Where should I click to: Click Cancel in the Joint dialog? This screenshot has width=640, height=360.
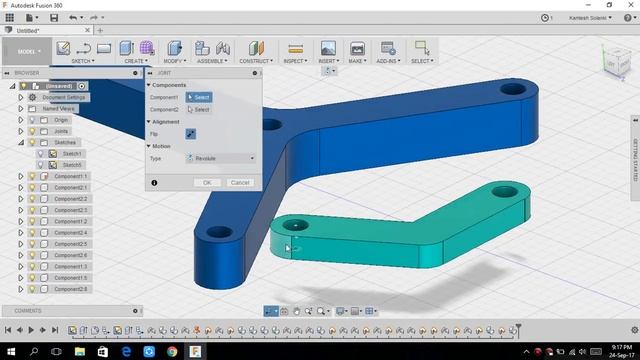point(240,183)
